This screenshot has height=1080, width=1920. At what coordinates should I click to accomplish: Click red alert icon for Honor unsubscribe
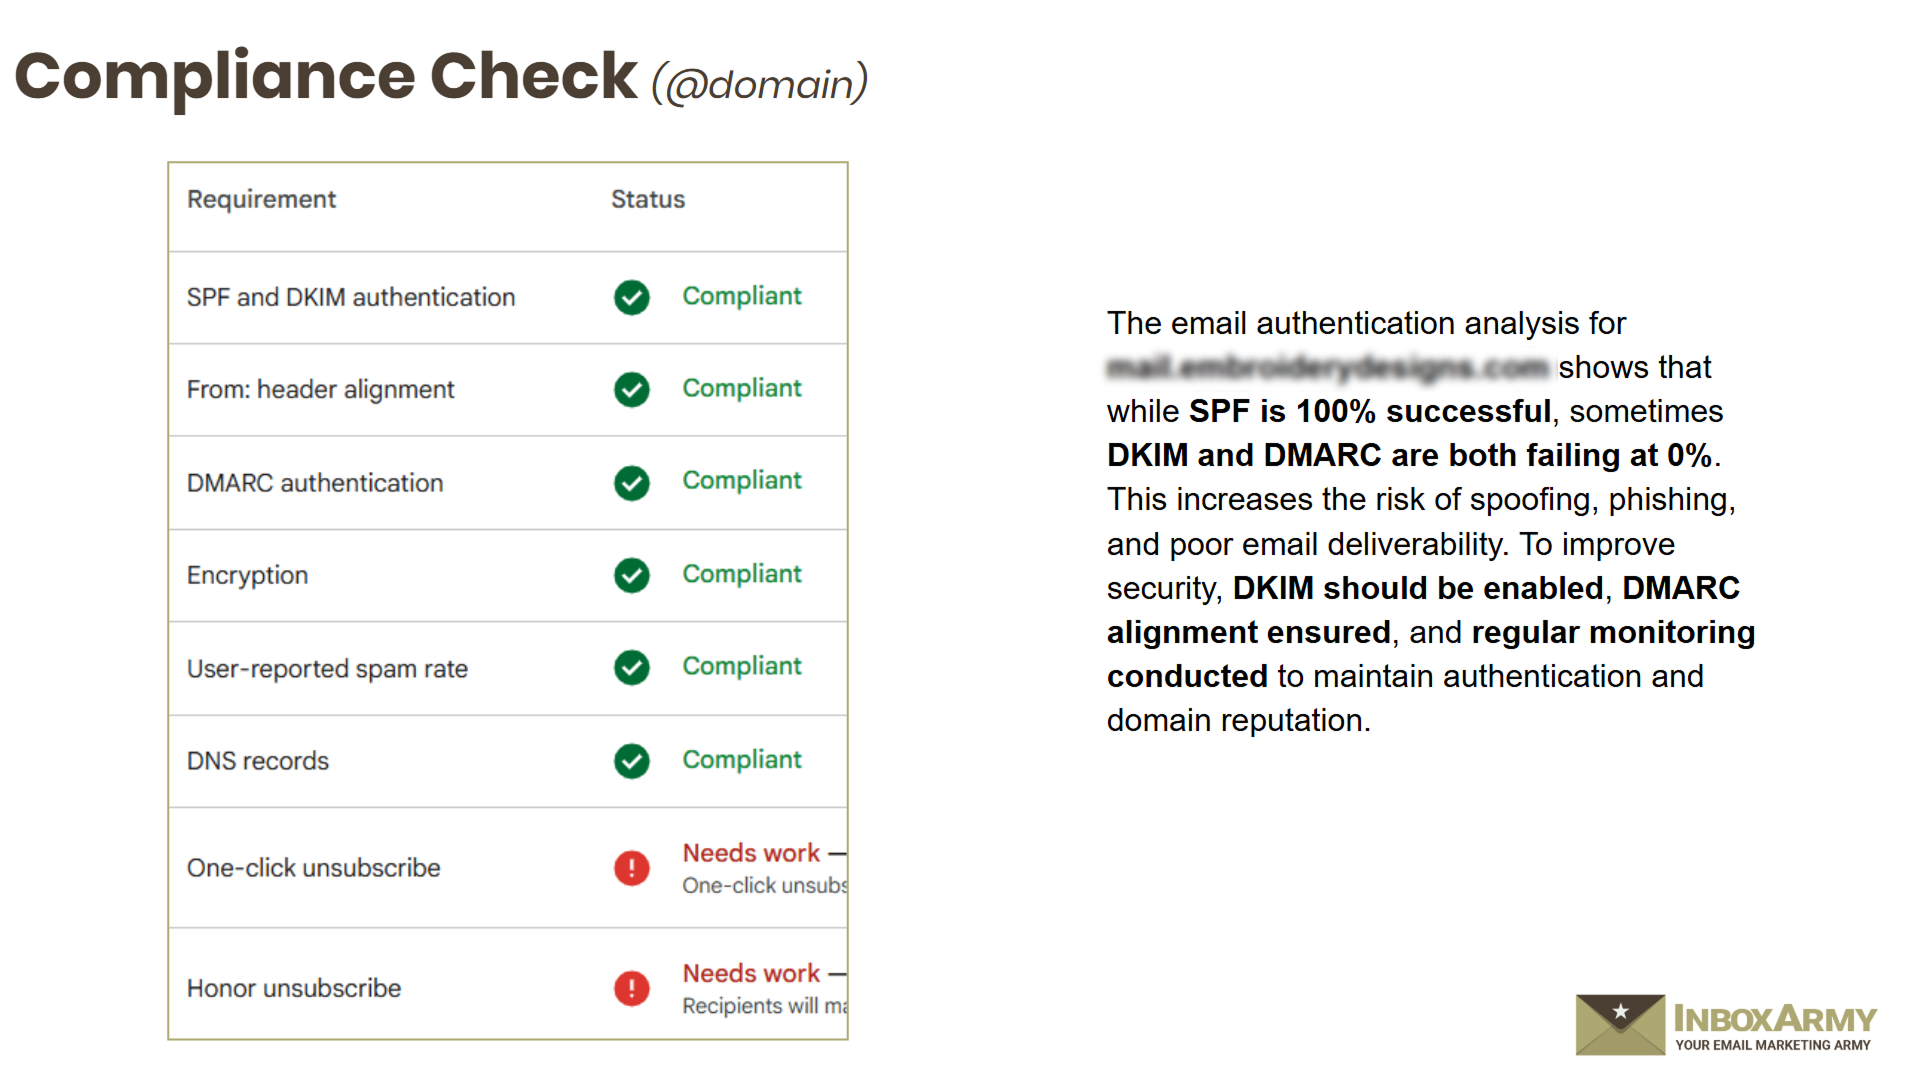coord(631,988)
